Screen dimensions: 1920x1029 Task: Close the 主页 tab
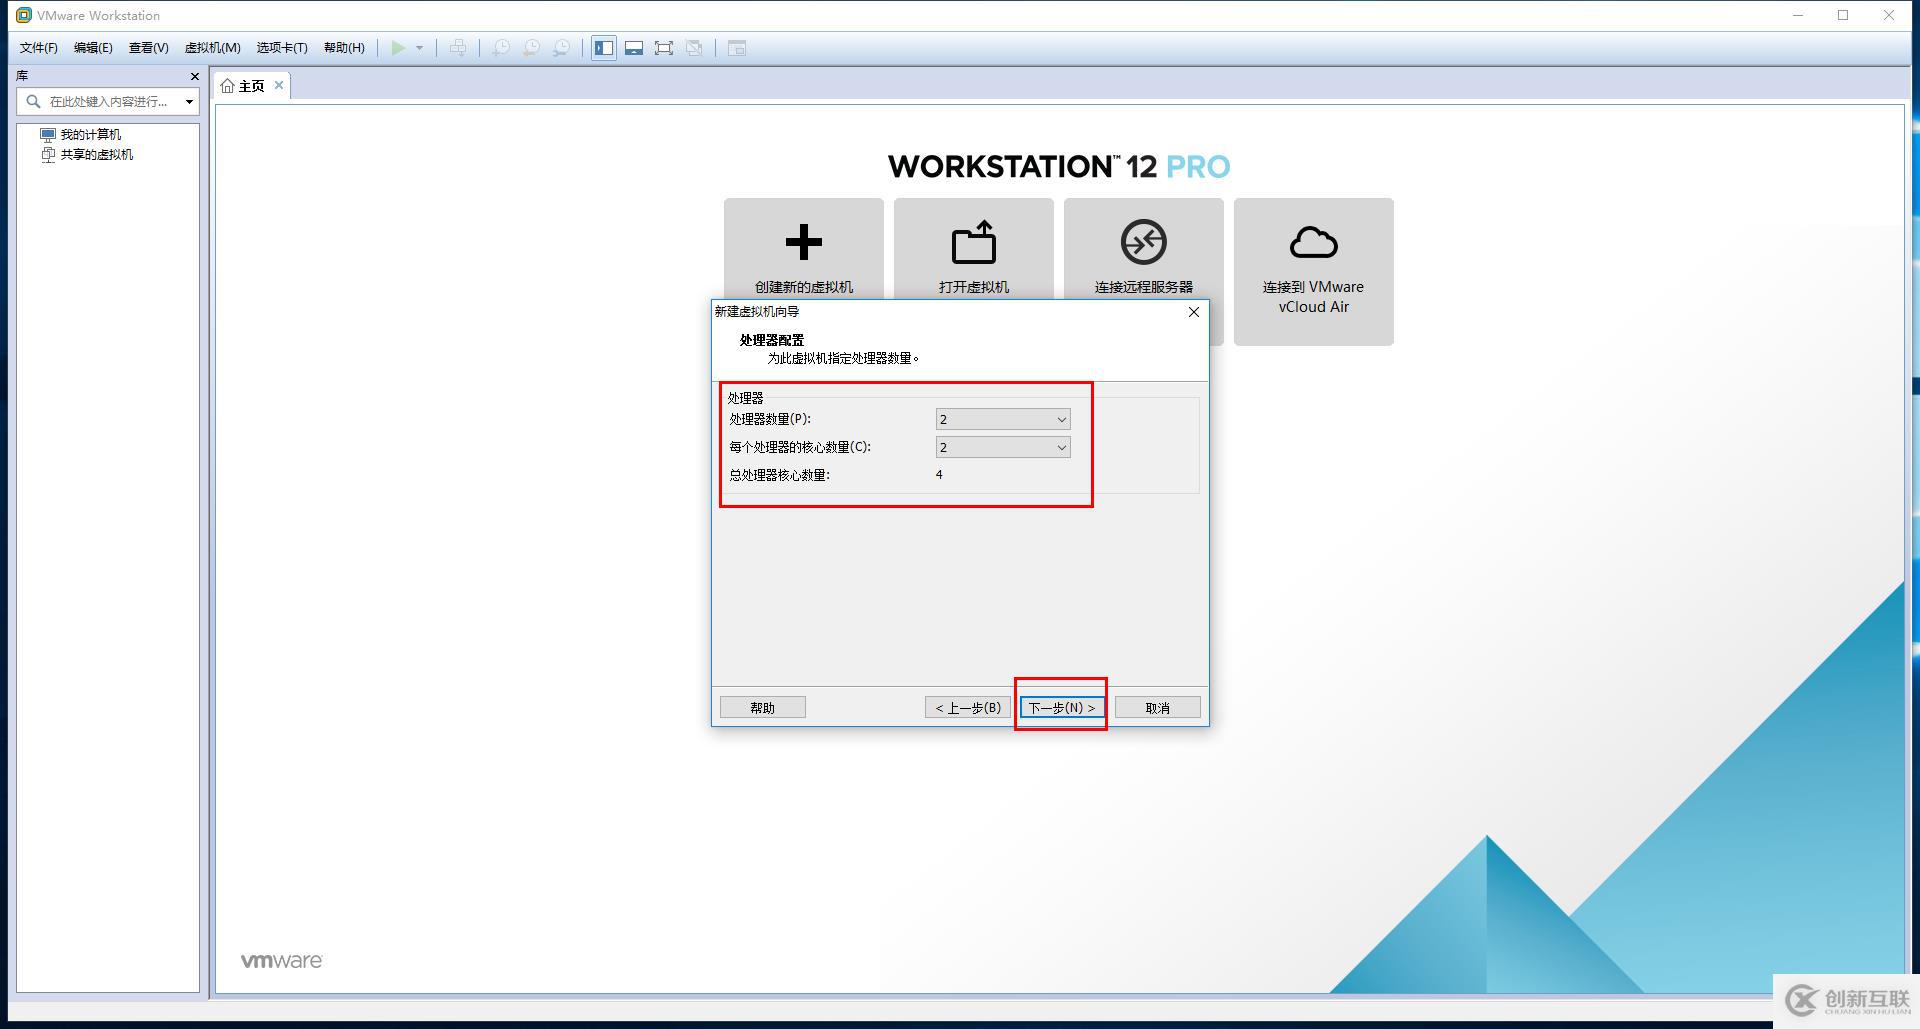pos(279,85)
